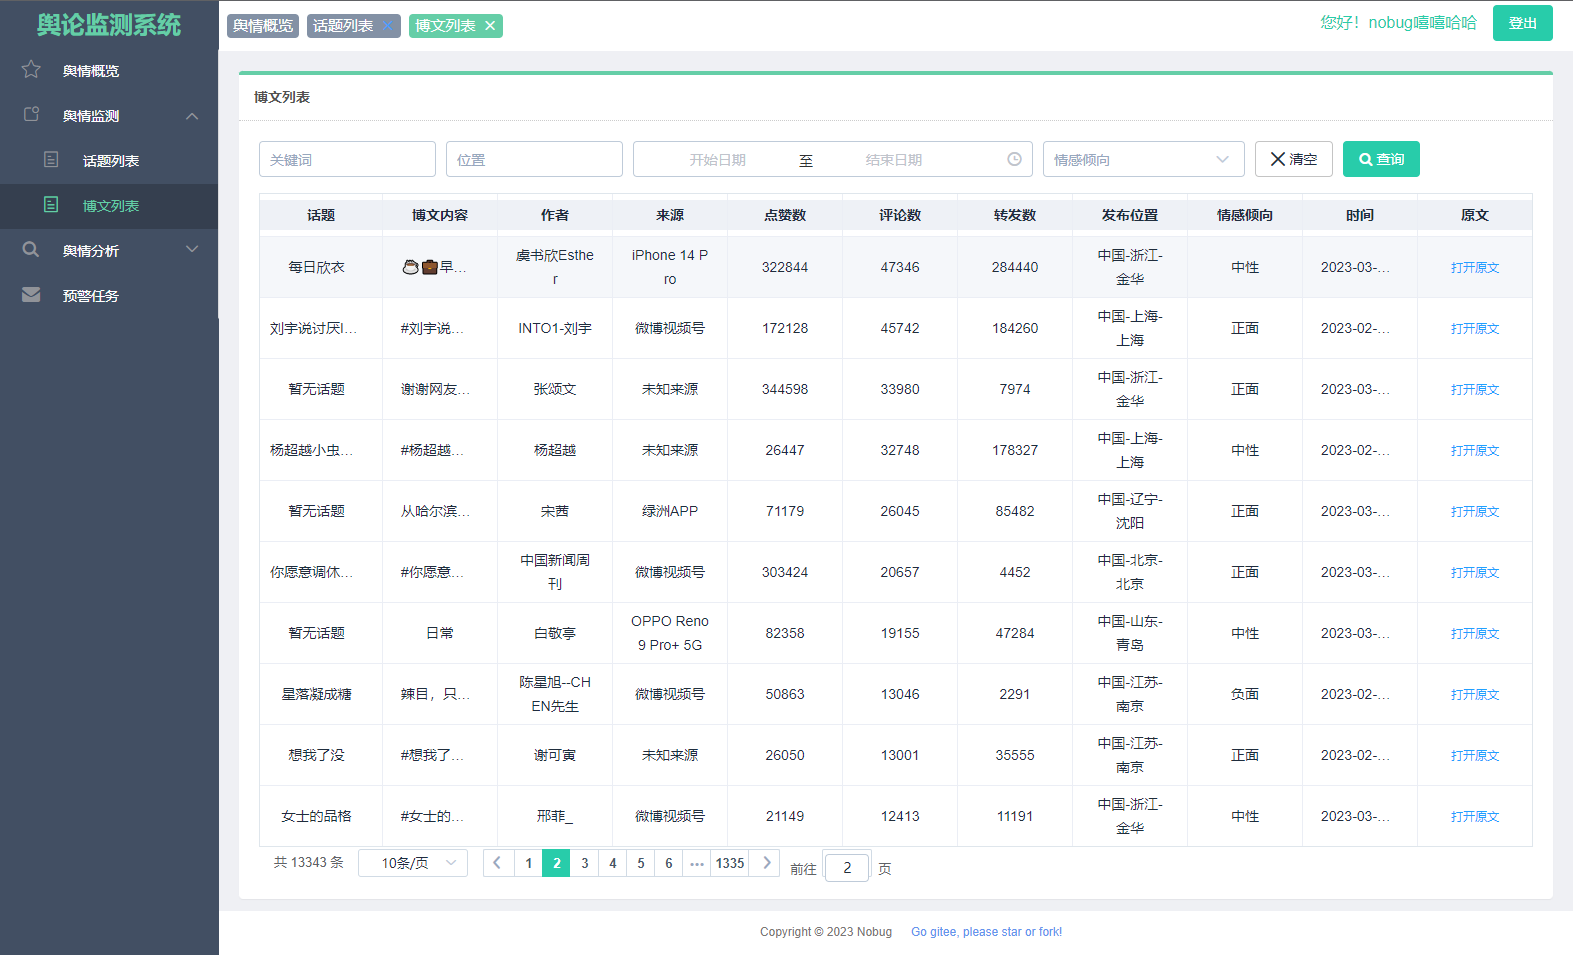This screenshot has width=1573, height=955.
Task: Expand the 舆情分析 menu
Action: pyautogui.click(x=192, y=250)
